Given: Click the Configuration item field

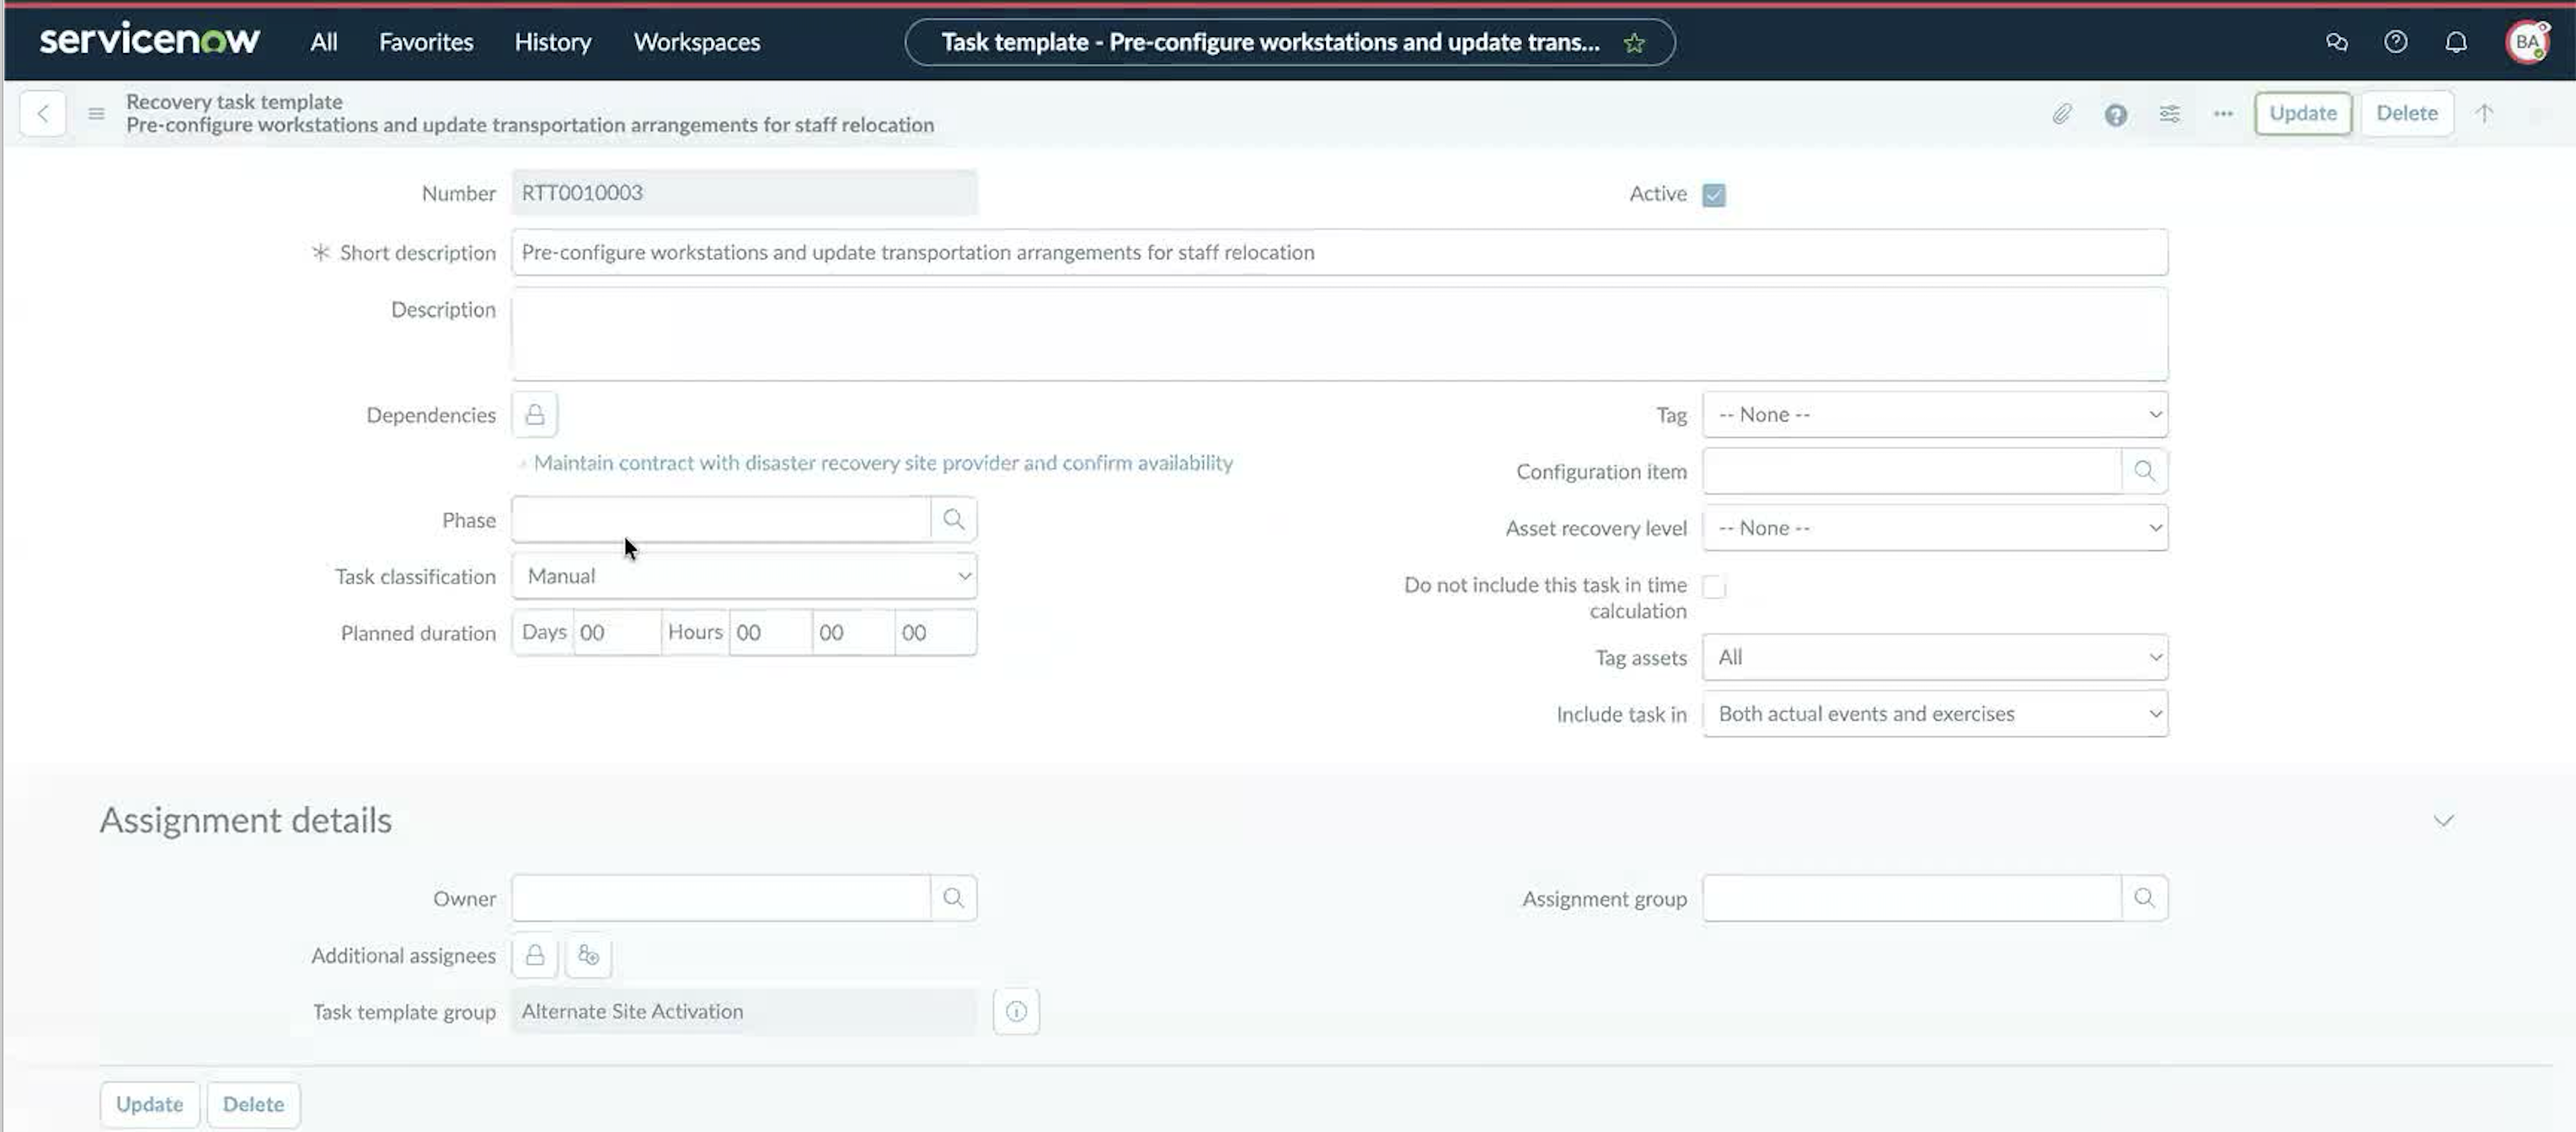Looking at the screenshot, I should (1912, 471).
